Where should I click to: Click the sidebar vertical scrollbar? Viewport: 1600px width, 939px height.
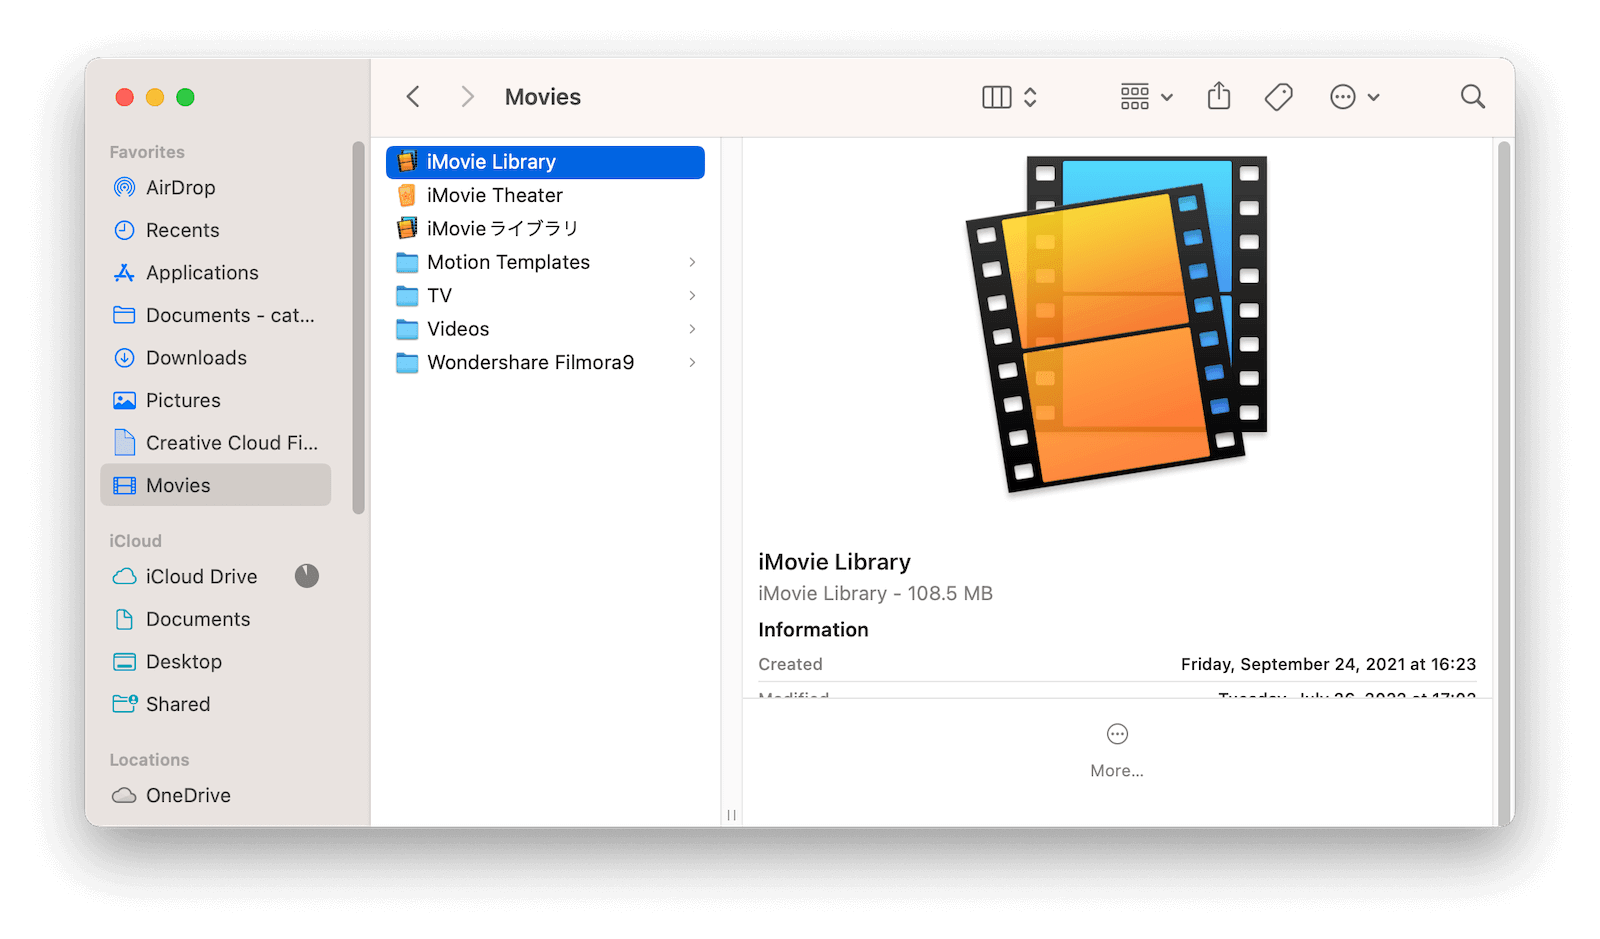359,328
